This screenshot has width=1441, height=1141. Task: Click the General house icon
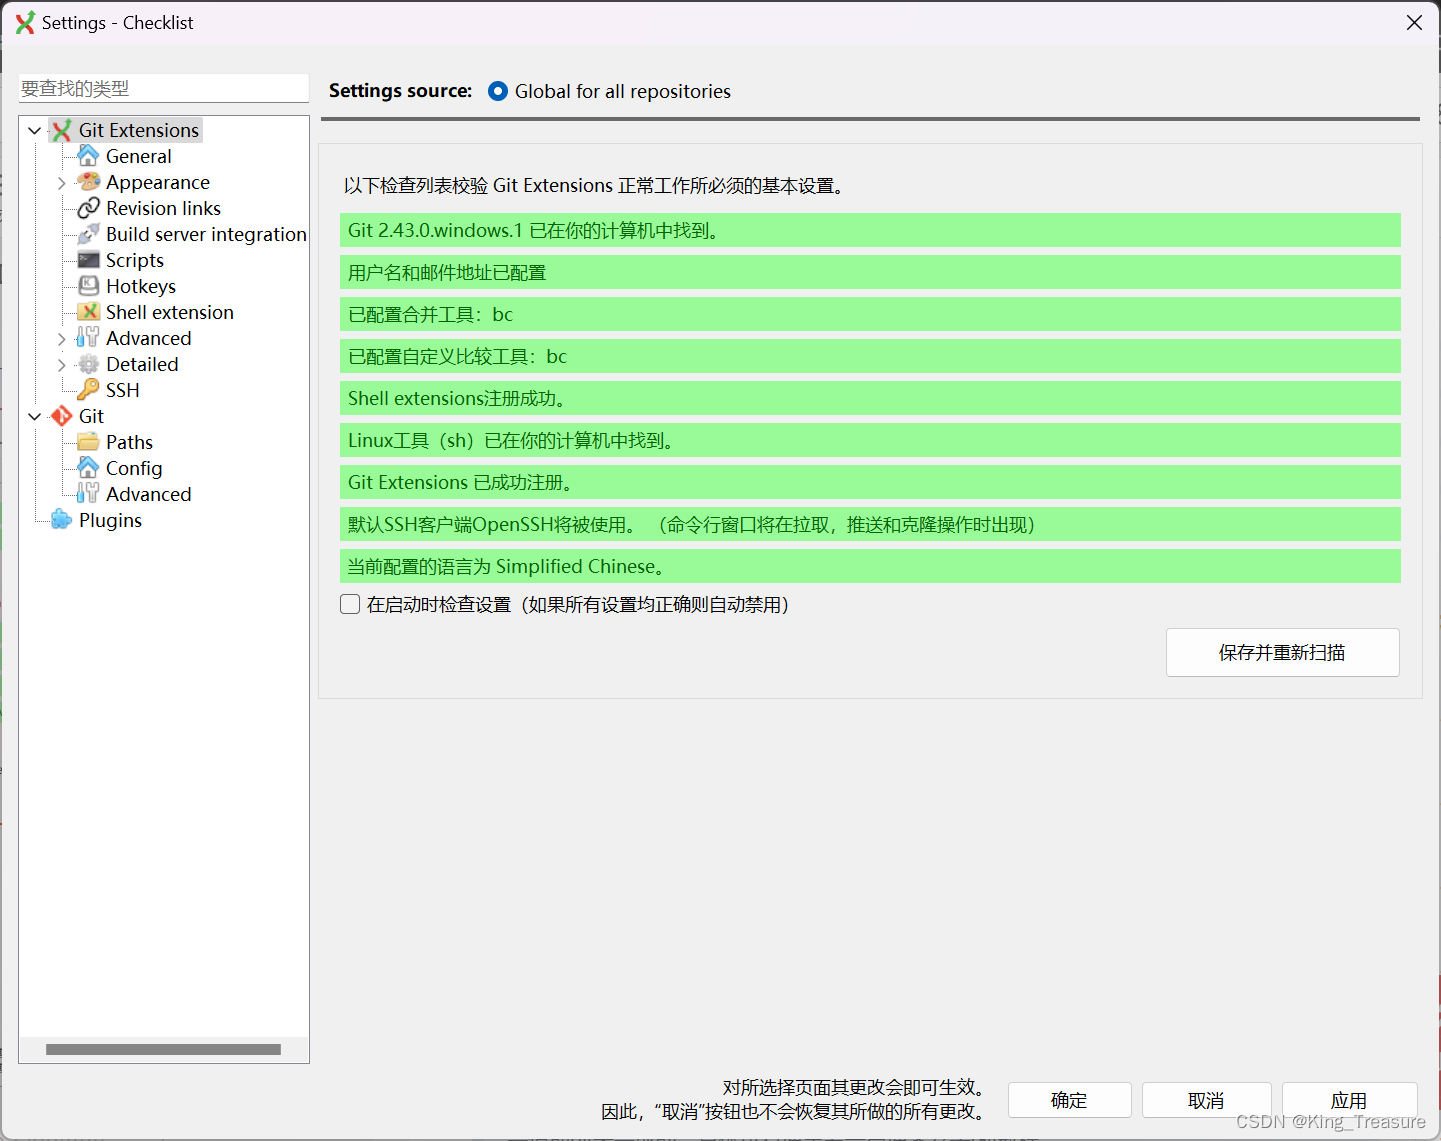(88, 156)
